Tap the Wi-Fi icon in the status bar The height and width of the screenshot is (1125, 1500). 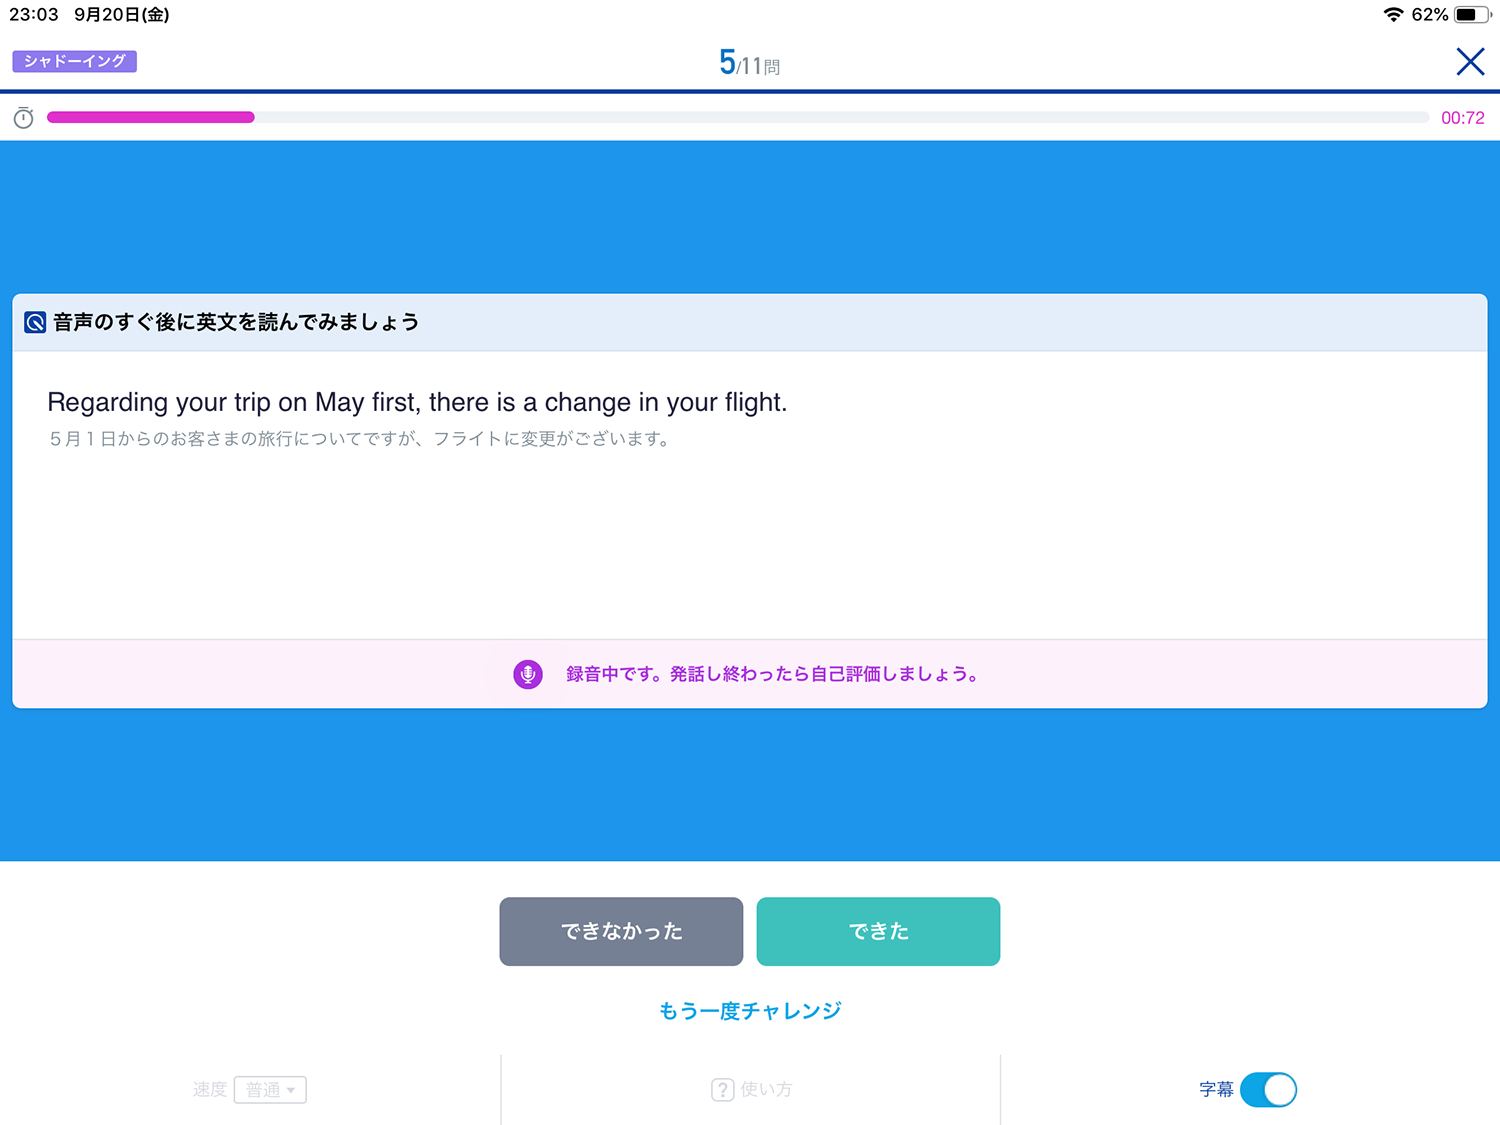tap(1392, 15)
